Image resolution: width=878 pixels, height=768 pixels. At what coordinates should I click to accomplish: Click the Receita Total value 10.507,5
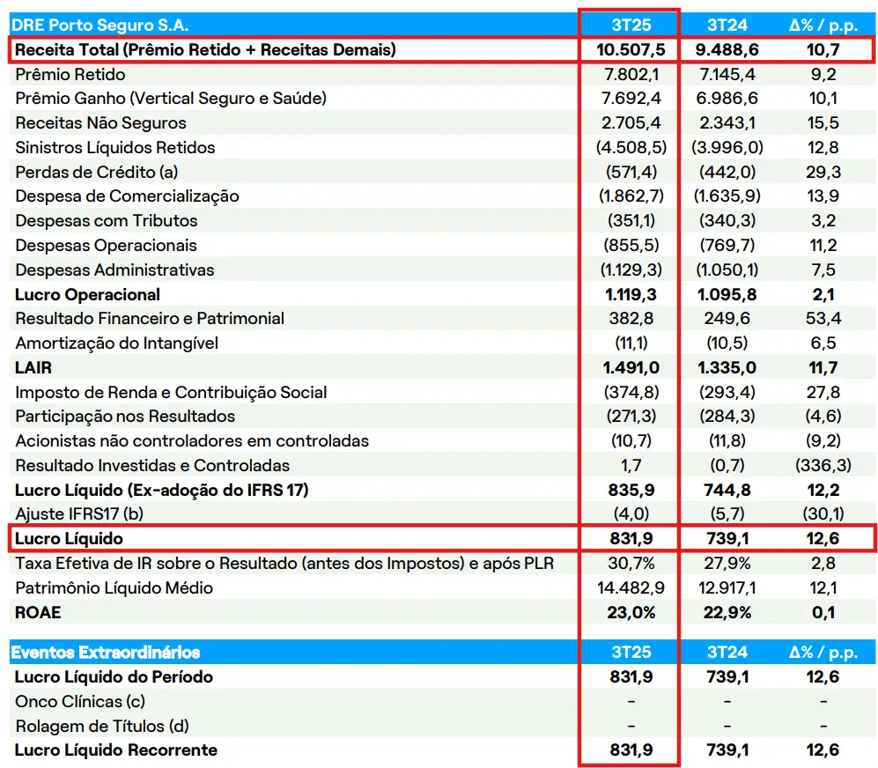pos(630,49)
